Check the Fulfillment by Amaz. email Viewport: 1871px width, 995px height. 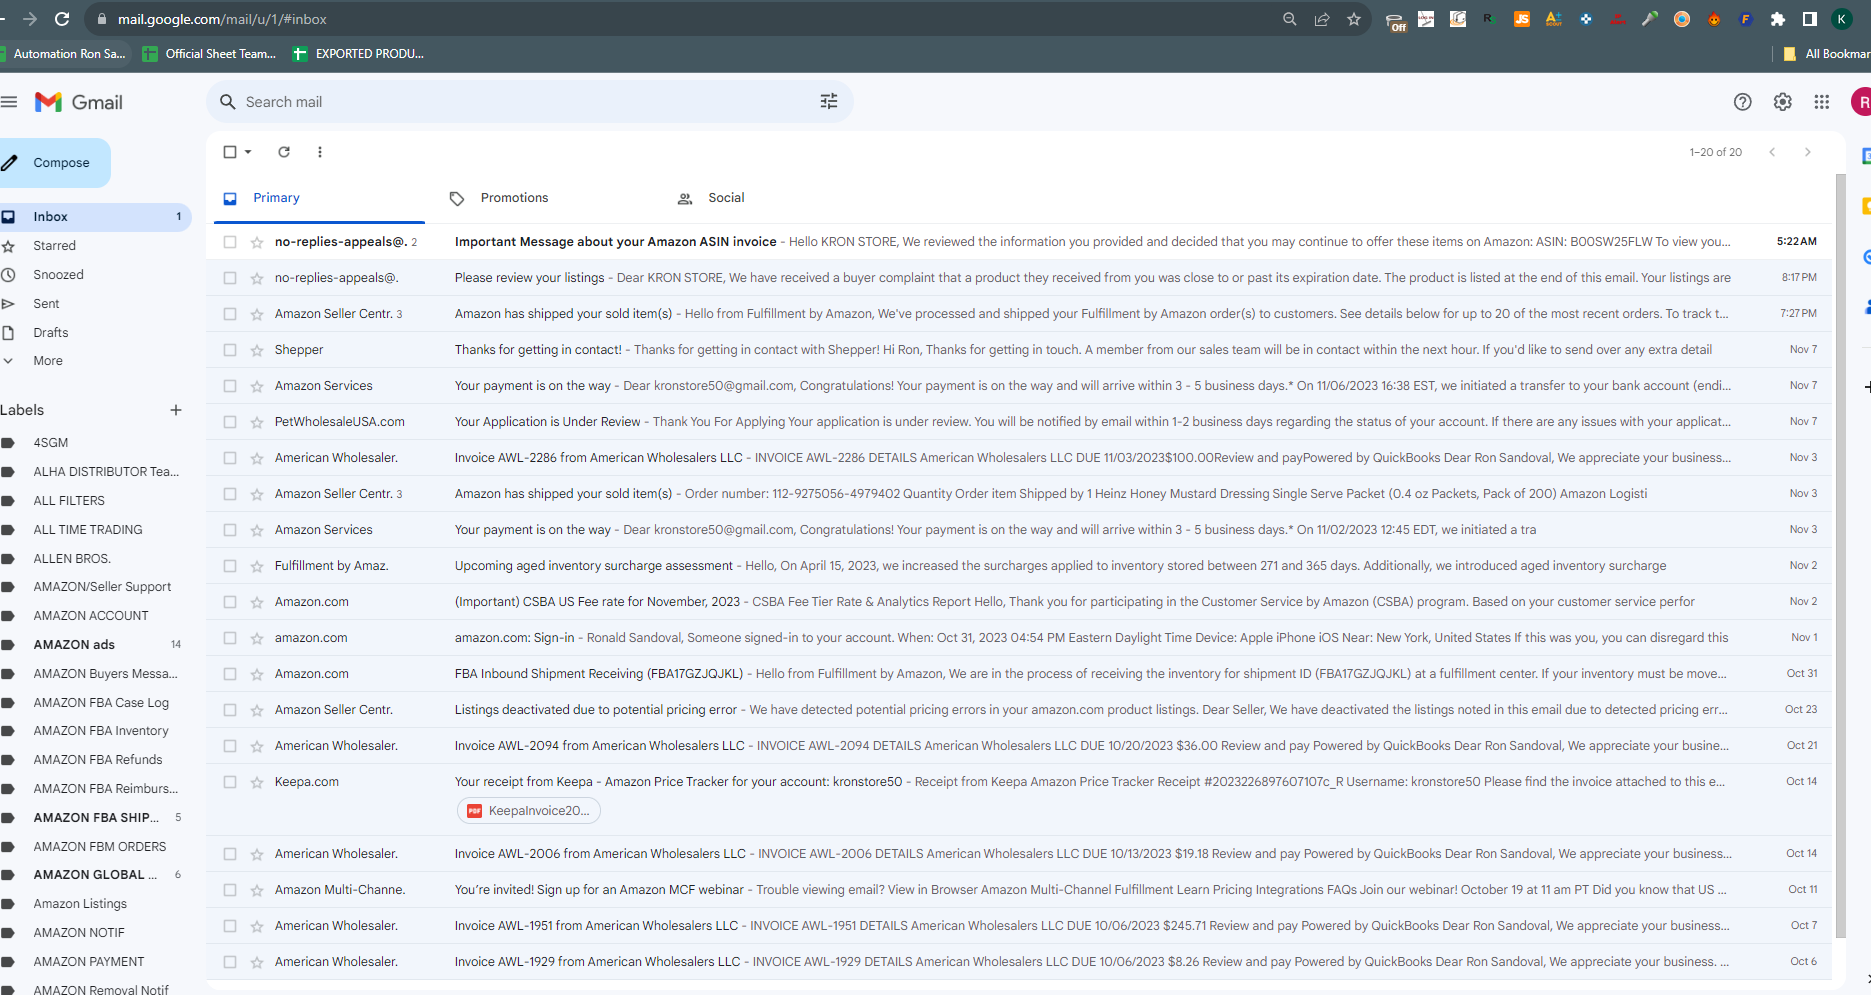[x=230, y=566]
